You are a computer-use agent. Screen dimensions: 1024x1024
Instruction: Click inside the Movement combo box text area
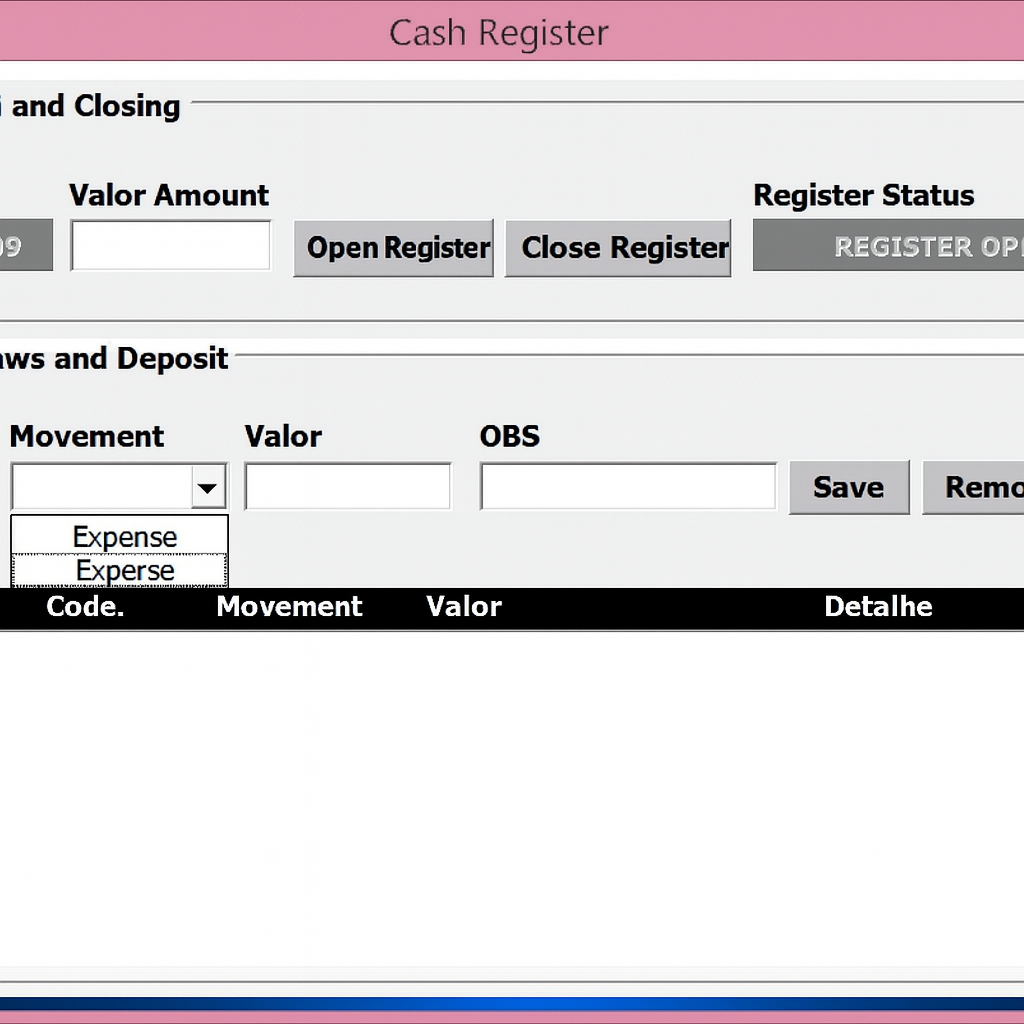tap(100, 488)
